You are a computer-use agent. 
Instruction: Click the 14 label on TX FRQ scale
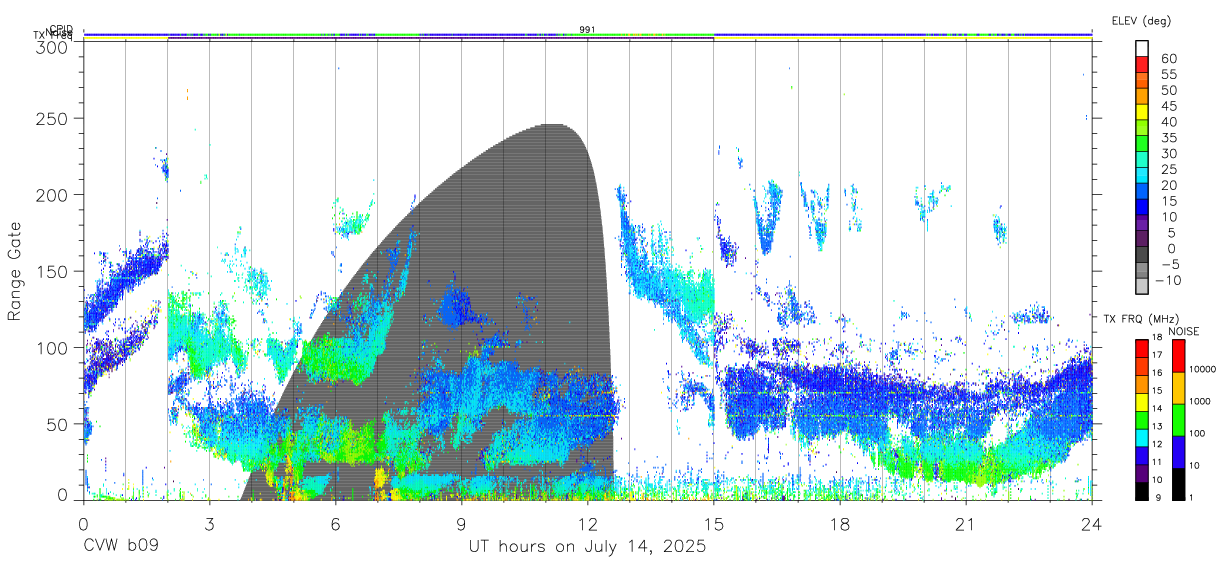(x=1157, y=408)
